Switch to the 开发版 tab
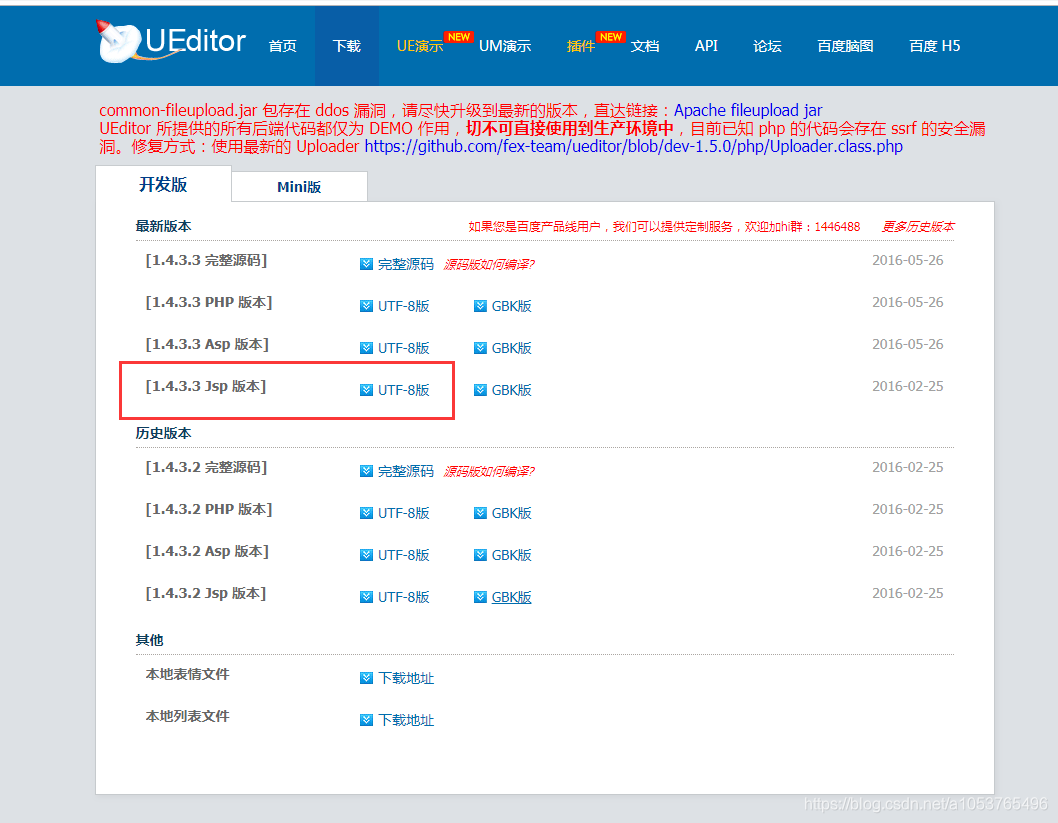The height and width of the screenshot is (823, 1058). [x=163, y=186]
